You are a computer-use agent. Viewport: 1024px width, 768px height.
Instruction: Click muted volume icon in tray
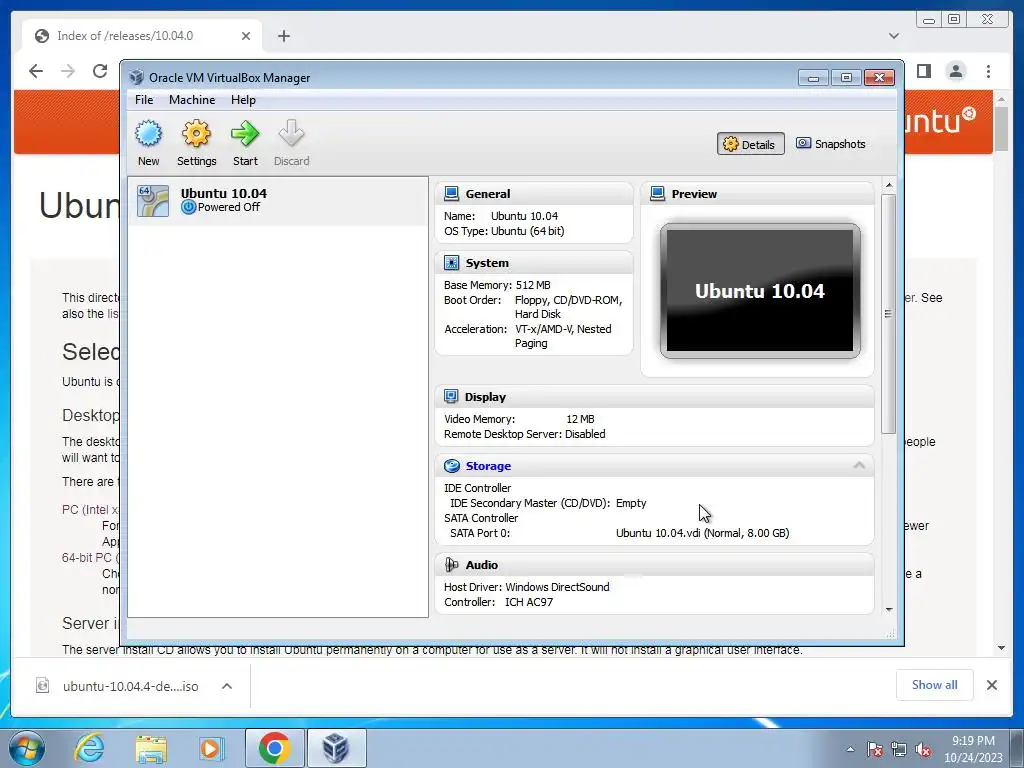923,750
